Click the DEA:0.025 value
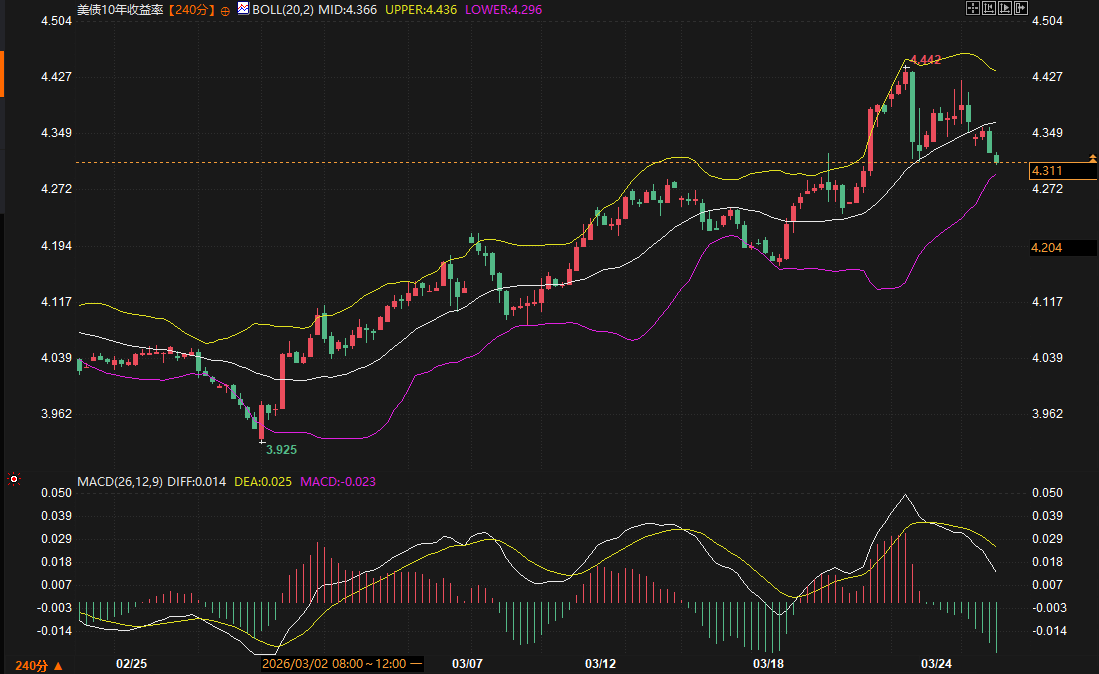 (x=263, y=481)
